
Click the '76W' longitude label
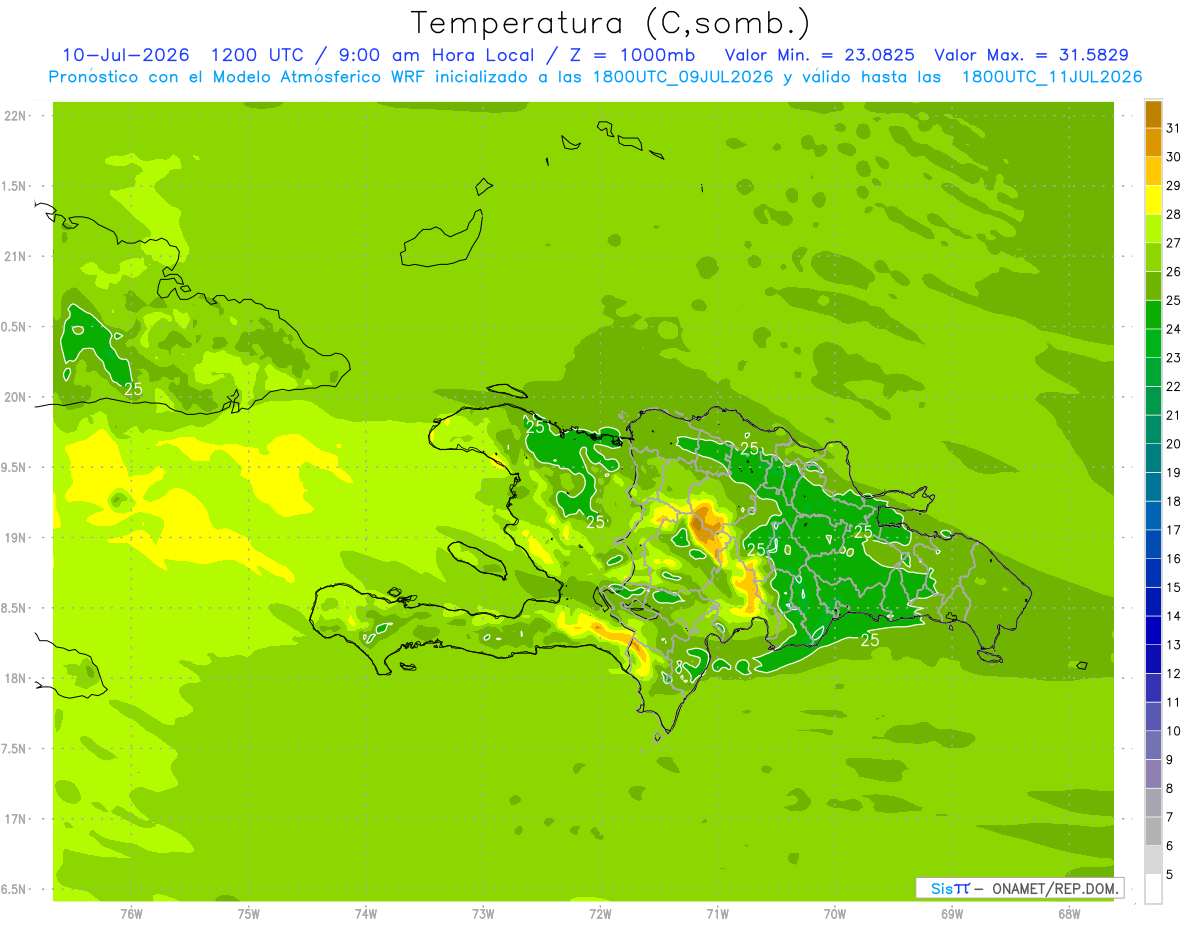(131, 914)
